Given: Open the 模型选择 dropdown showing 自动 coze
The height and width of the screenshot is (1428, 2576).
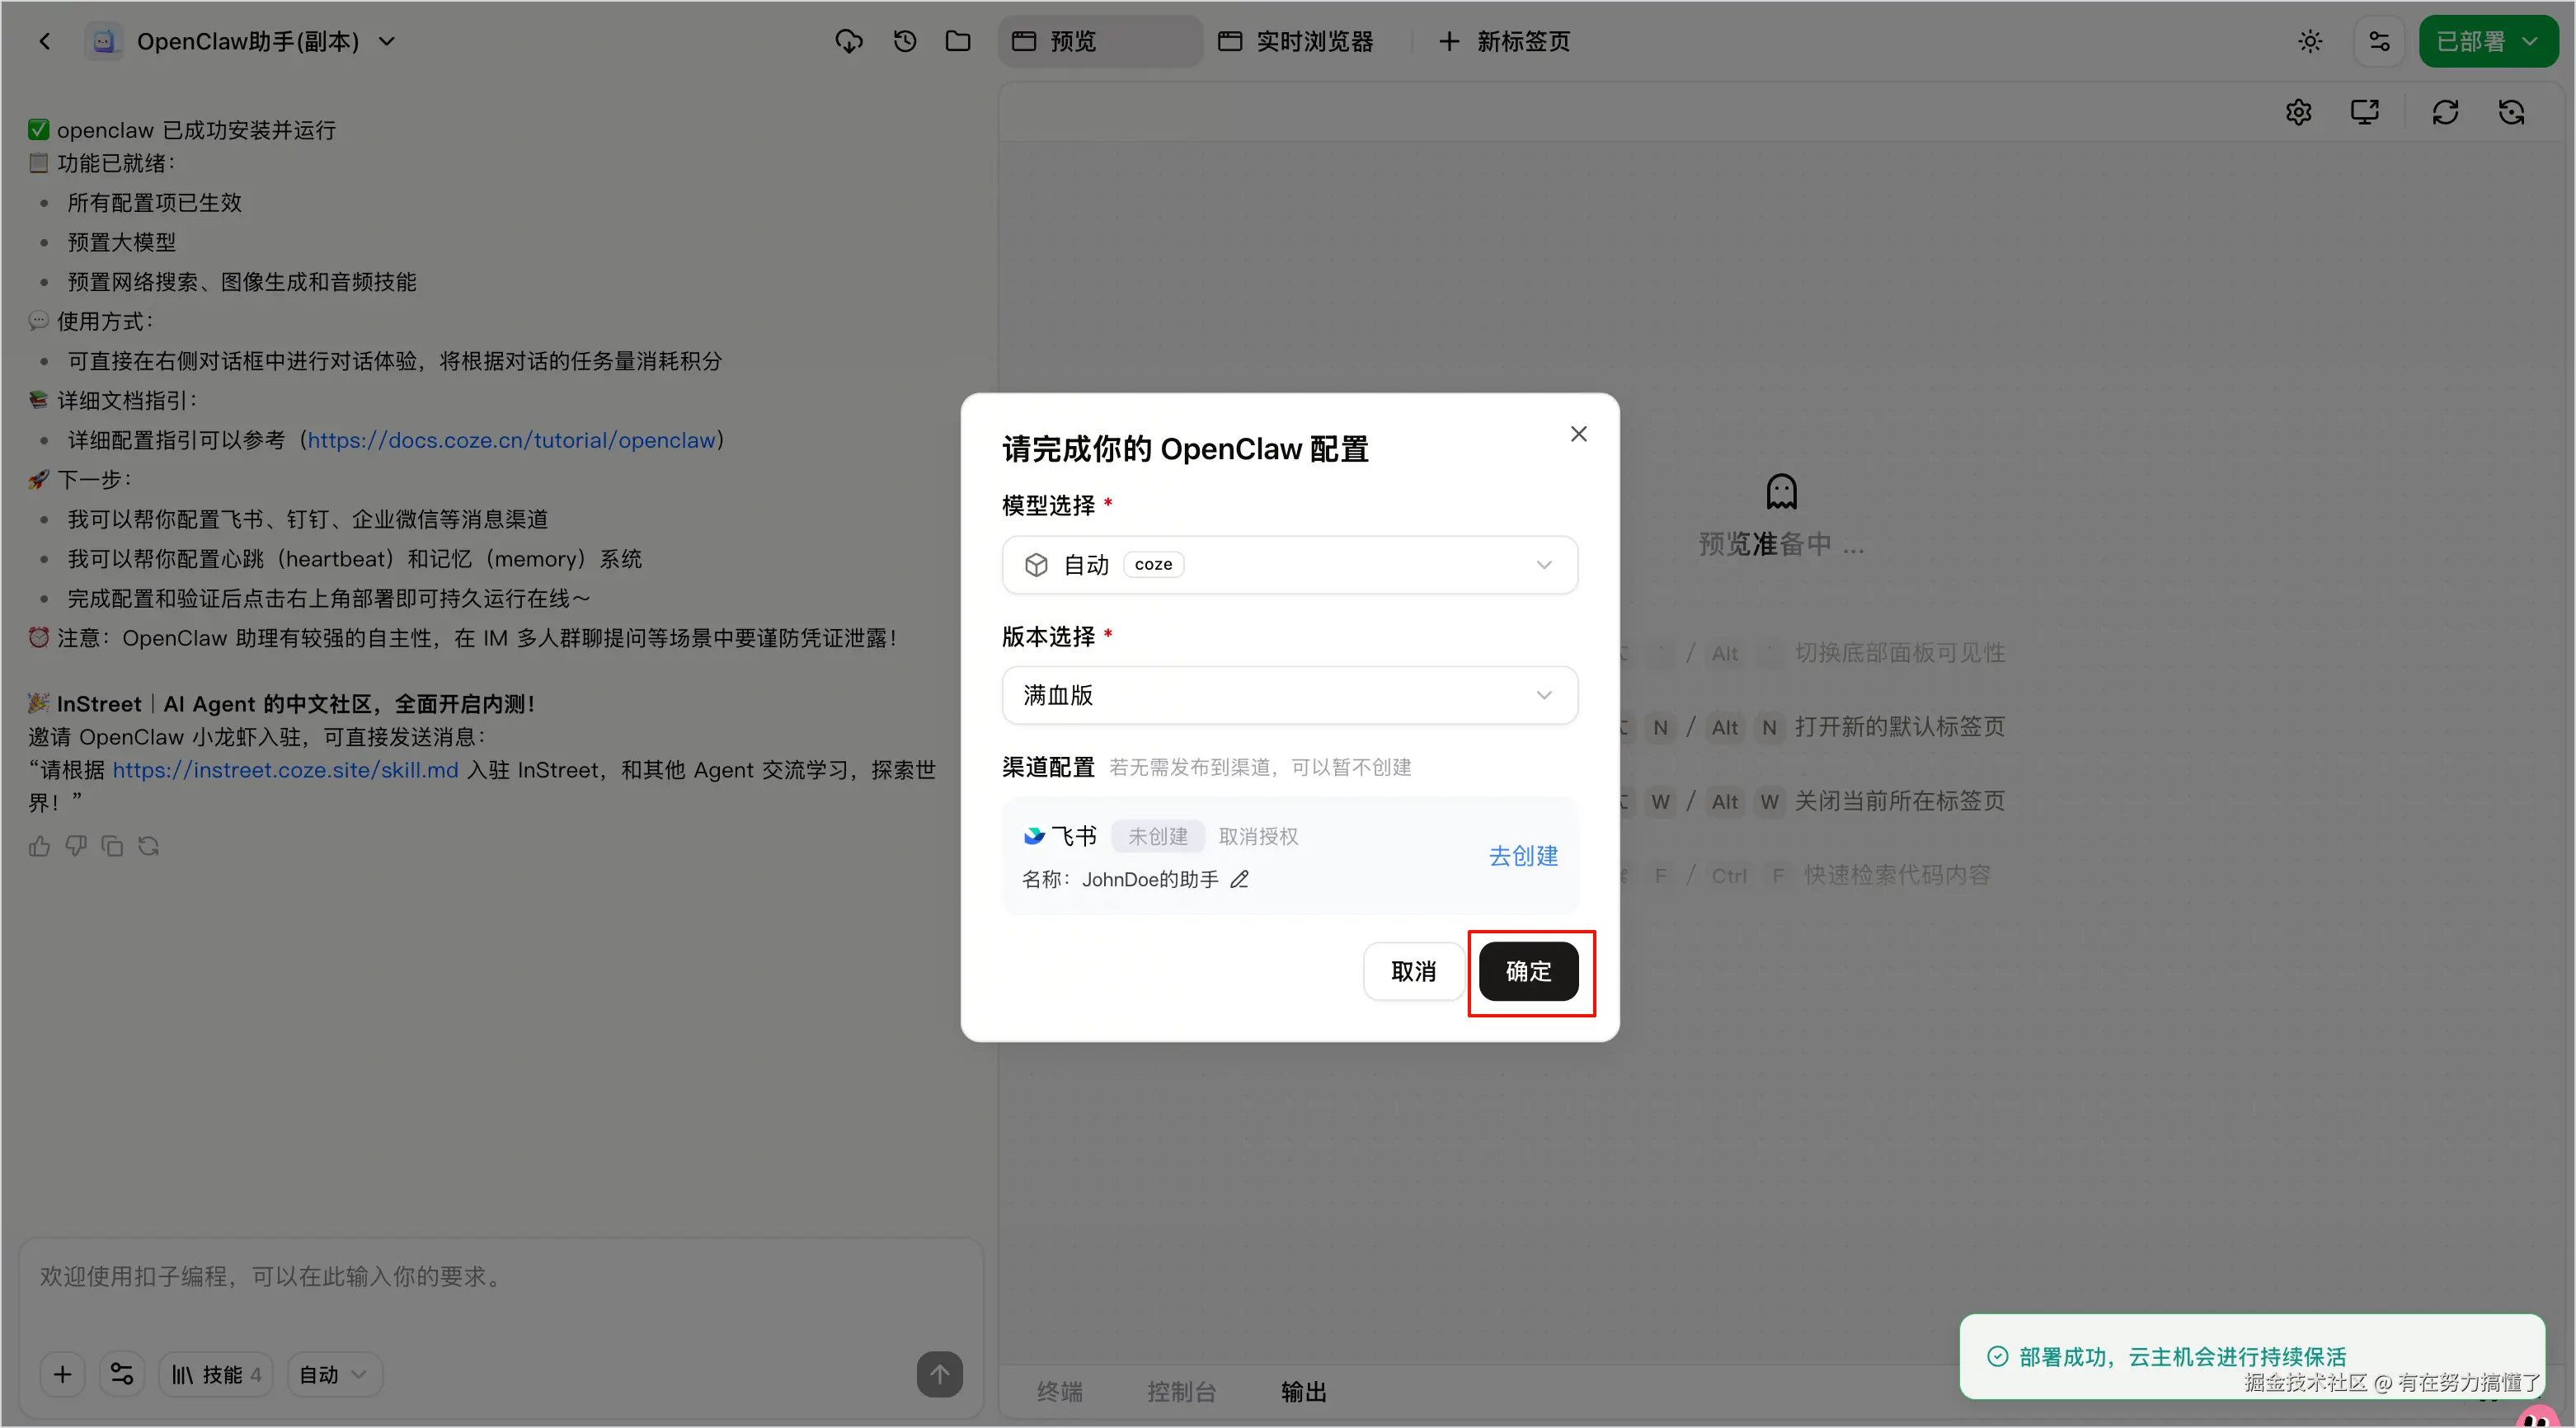Looking at the screenshot, I should [1289, 565].
